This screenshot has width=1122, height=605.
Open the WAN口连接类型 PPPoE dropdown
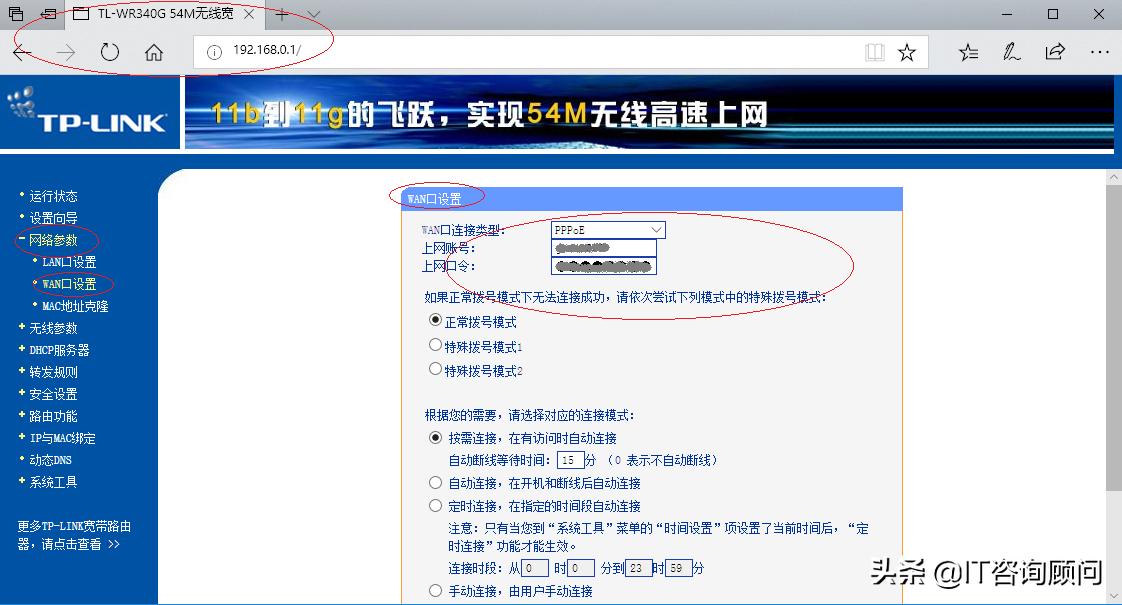pyautogui.click(x=605, y=229)
